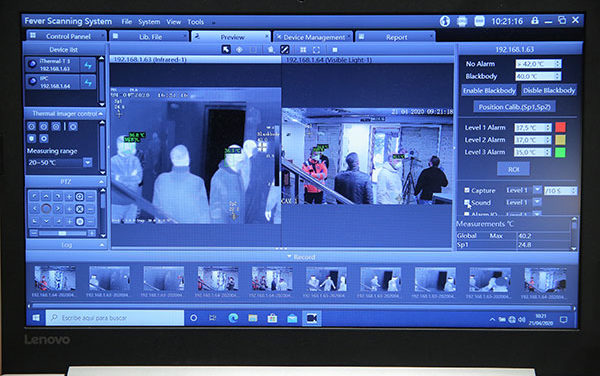600x376 pixels.
Task: Click the Global Max value 40.2
Action: [525, 236]
